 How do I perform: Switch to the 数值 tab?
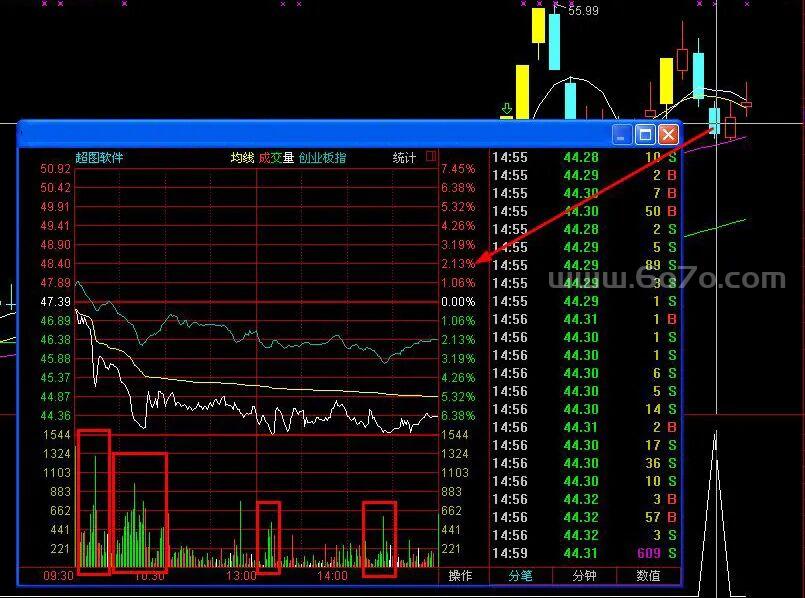click(648, 576)
